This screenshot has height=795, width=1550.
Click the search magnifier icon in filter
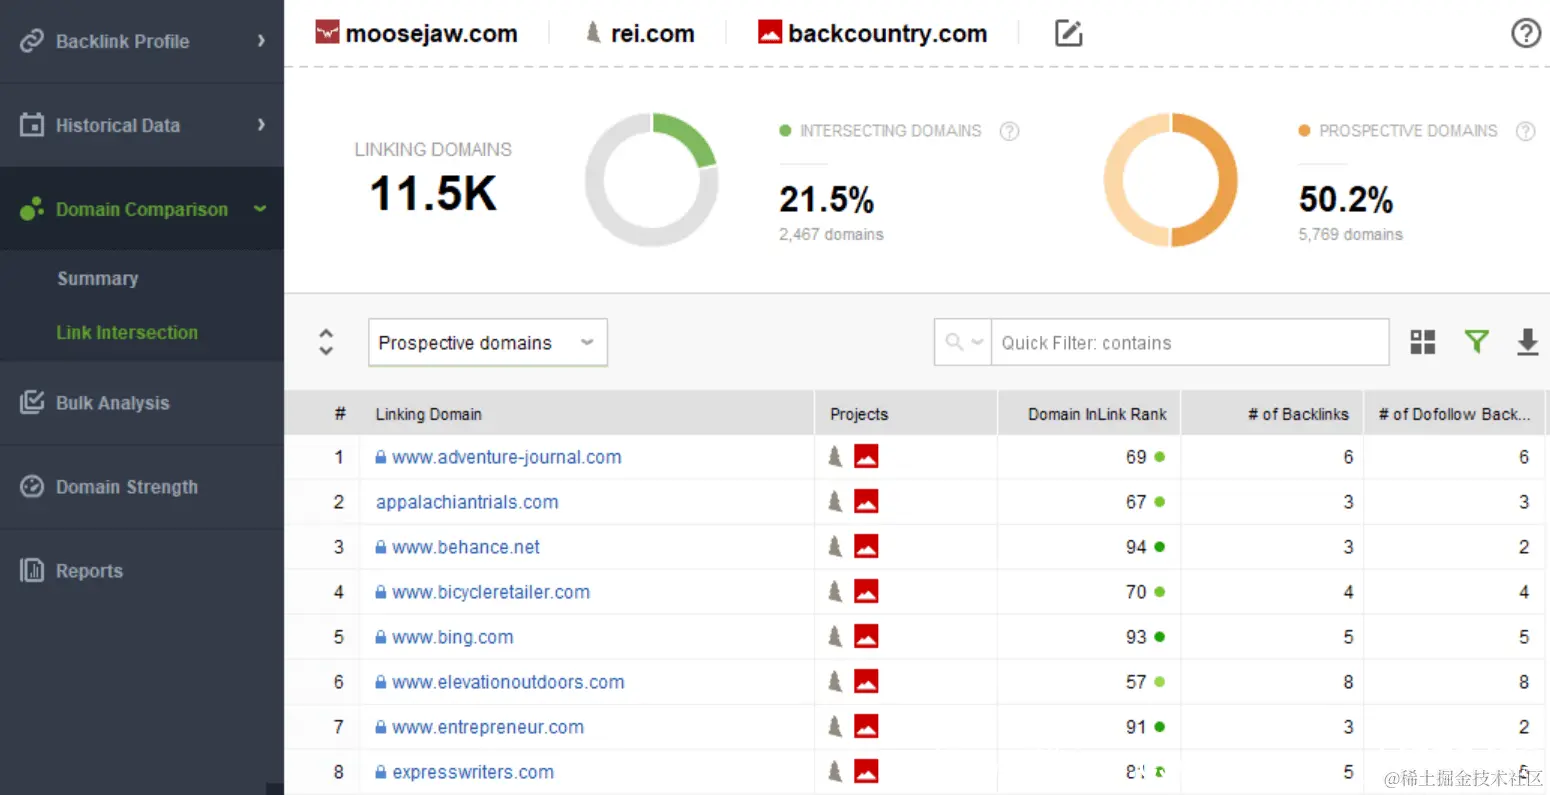coord(954,342)
